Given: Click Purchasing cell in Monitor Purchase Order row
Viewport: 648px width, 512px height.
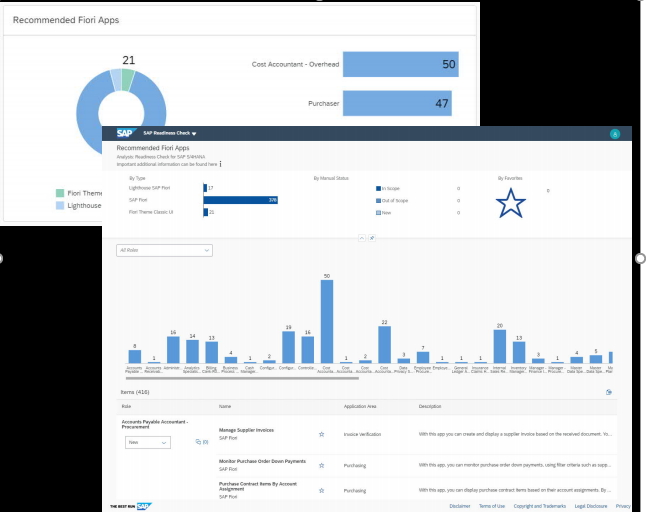Looking at the screenshot, I should point(355,466).
